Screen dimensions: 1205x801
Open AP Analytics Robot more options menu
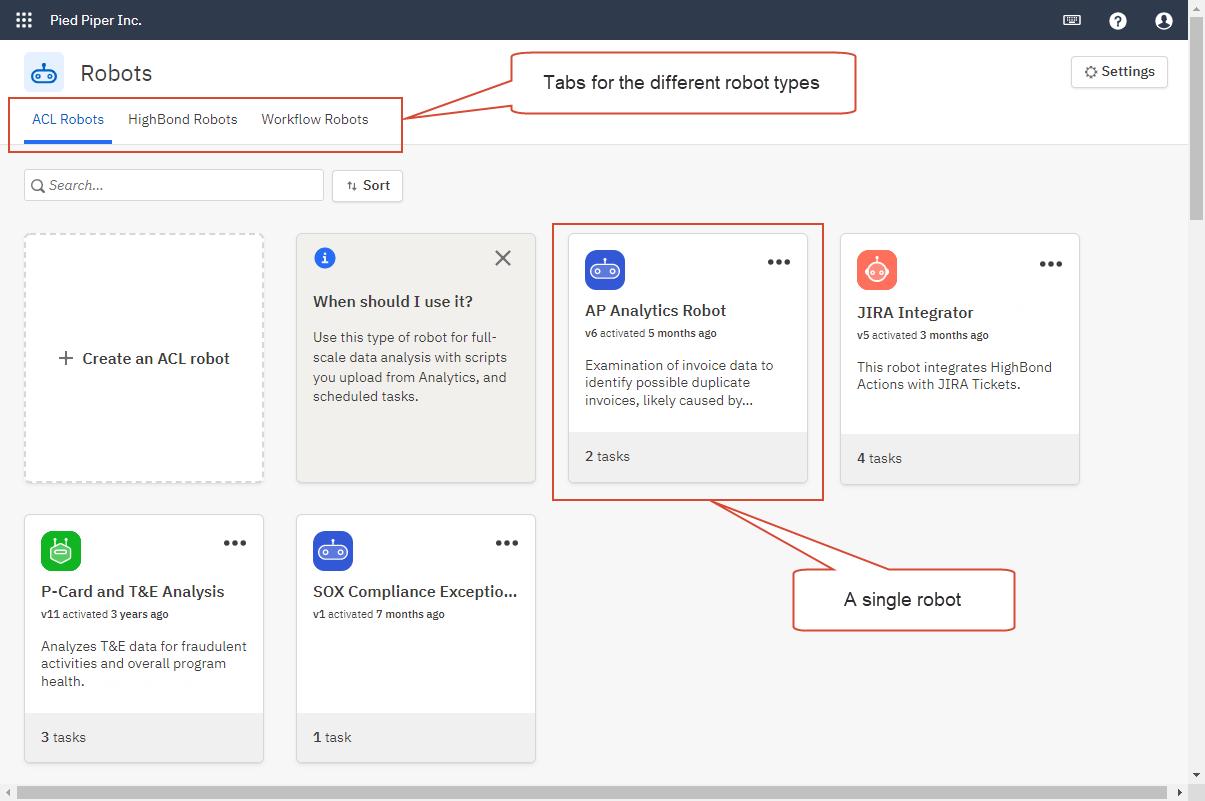click(779, 262)
